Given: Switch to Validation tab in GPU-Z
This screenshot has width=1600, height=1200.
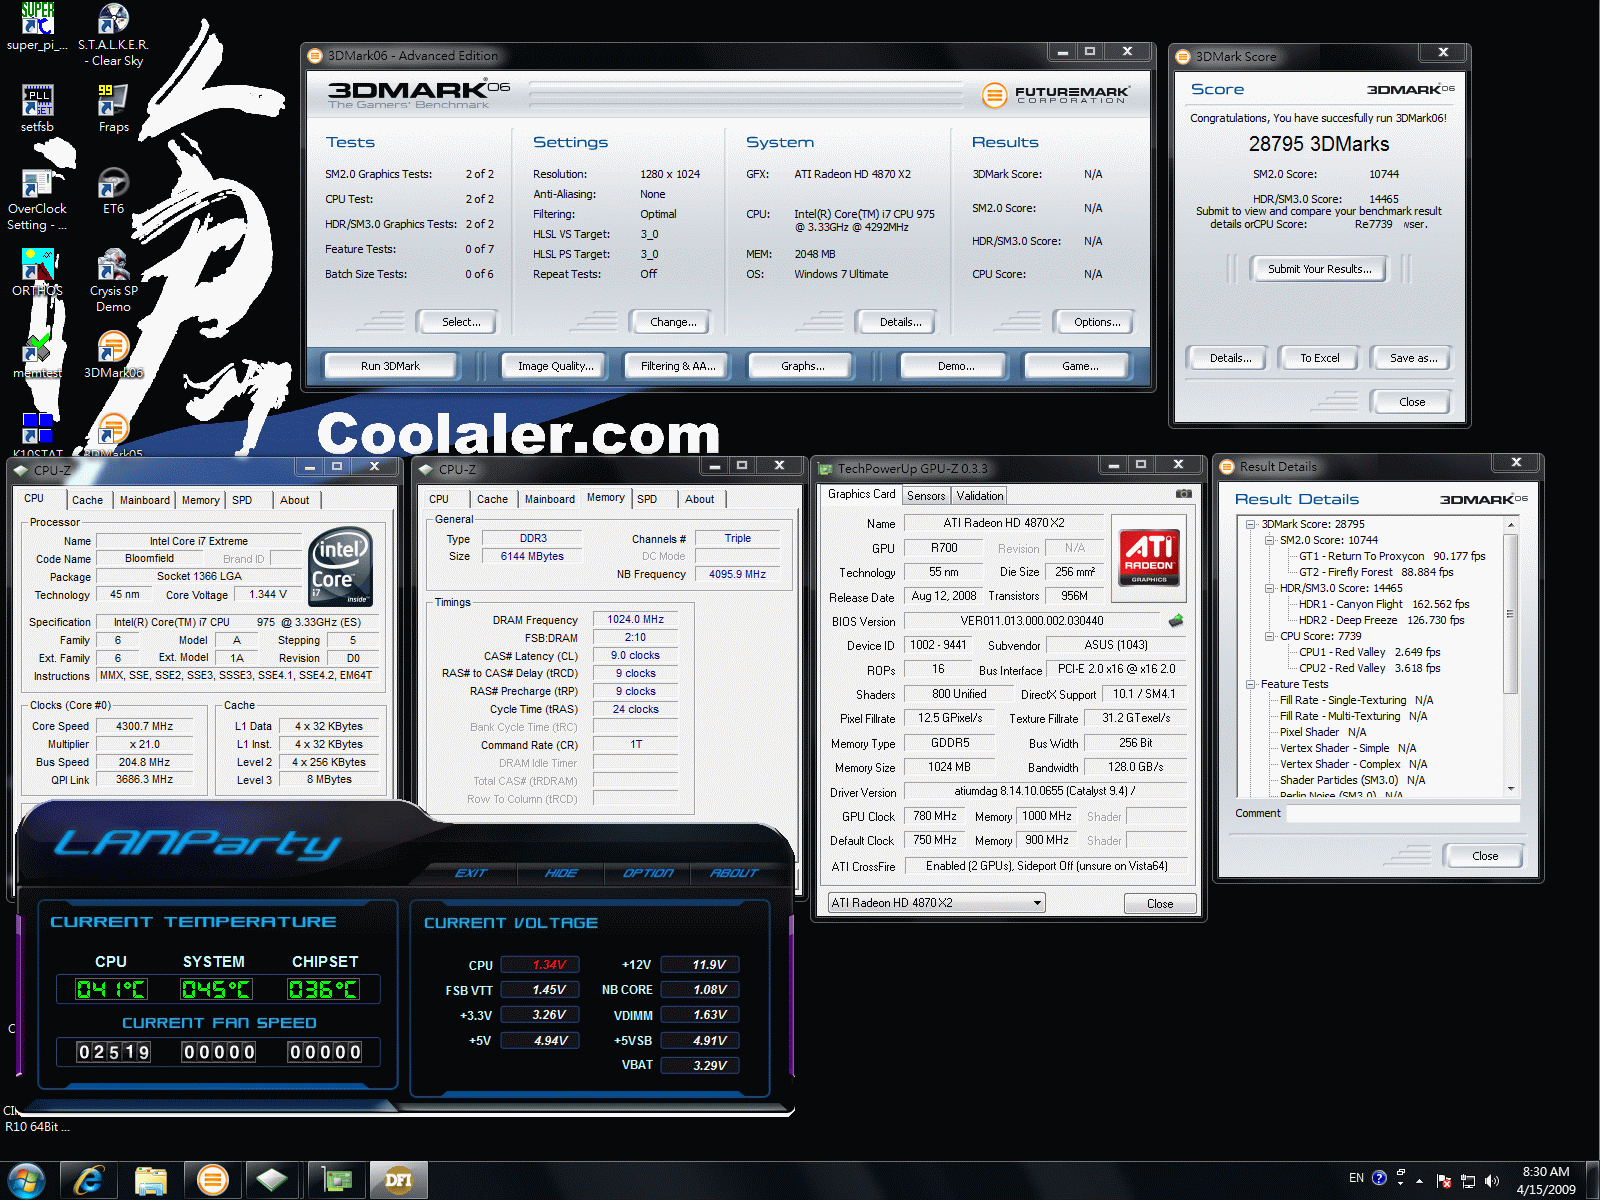Looking at the screenshot, I should click(980, 496).
